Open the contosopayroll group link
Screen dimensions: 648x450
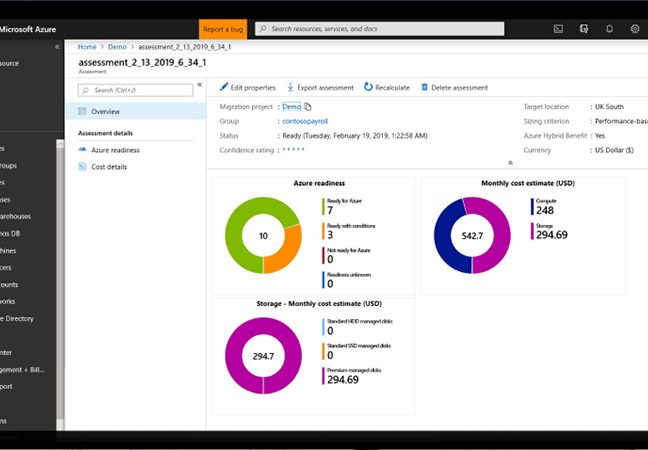pyautogui.click(x=305, y=121)
